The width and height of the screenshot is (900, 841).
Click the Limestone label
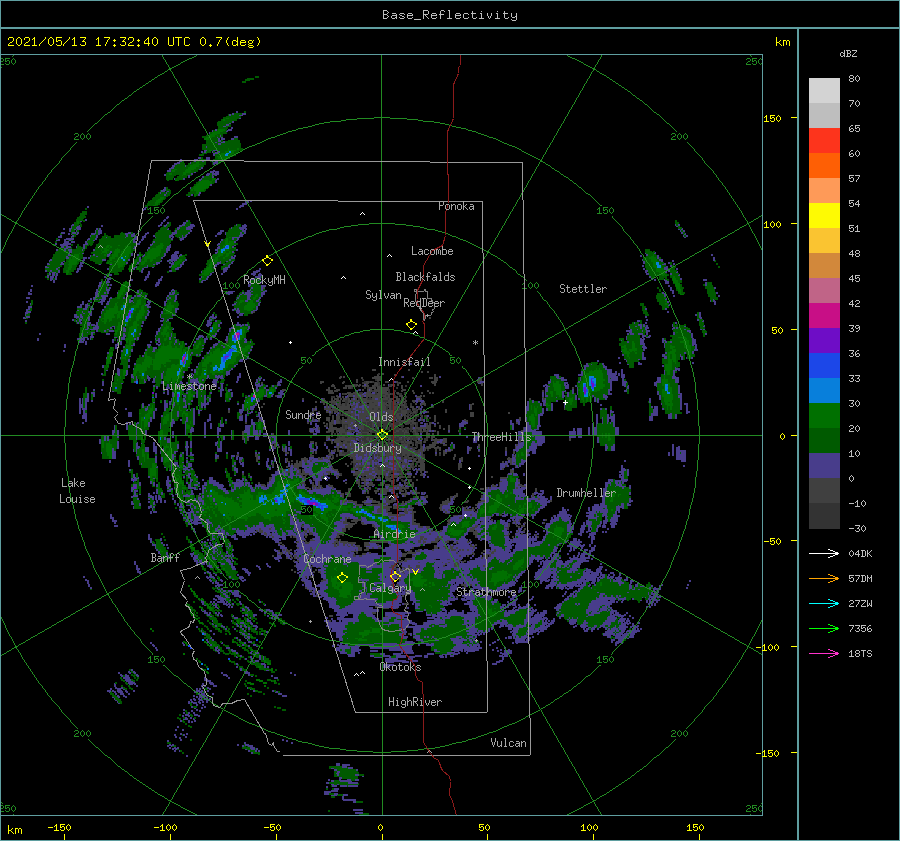[189, 386]
